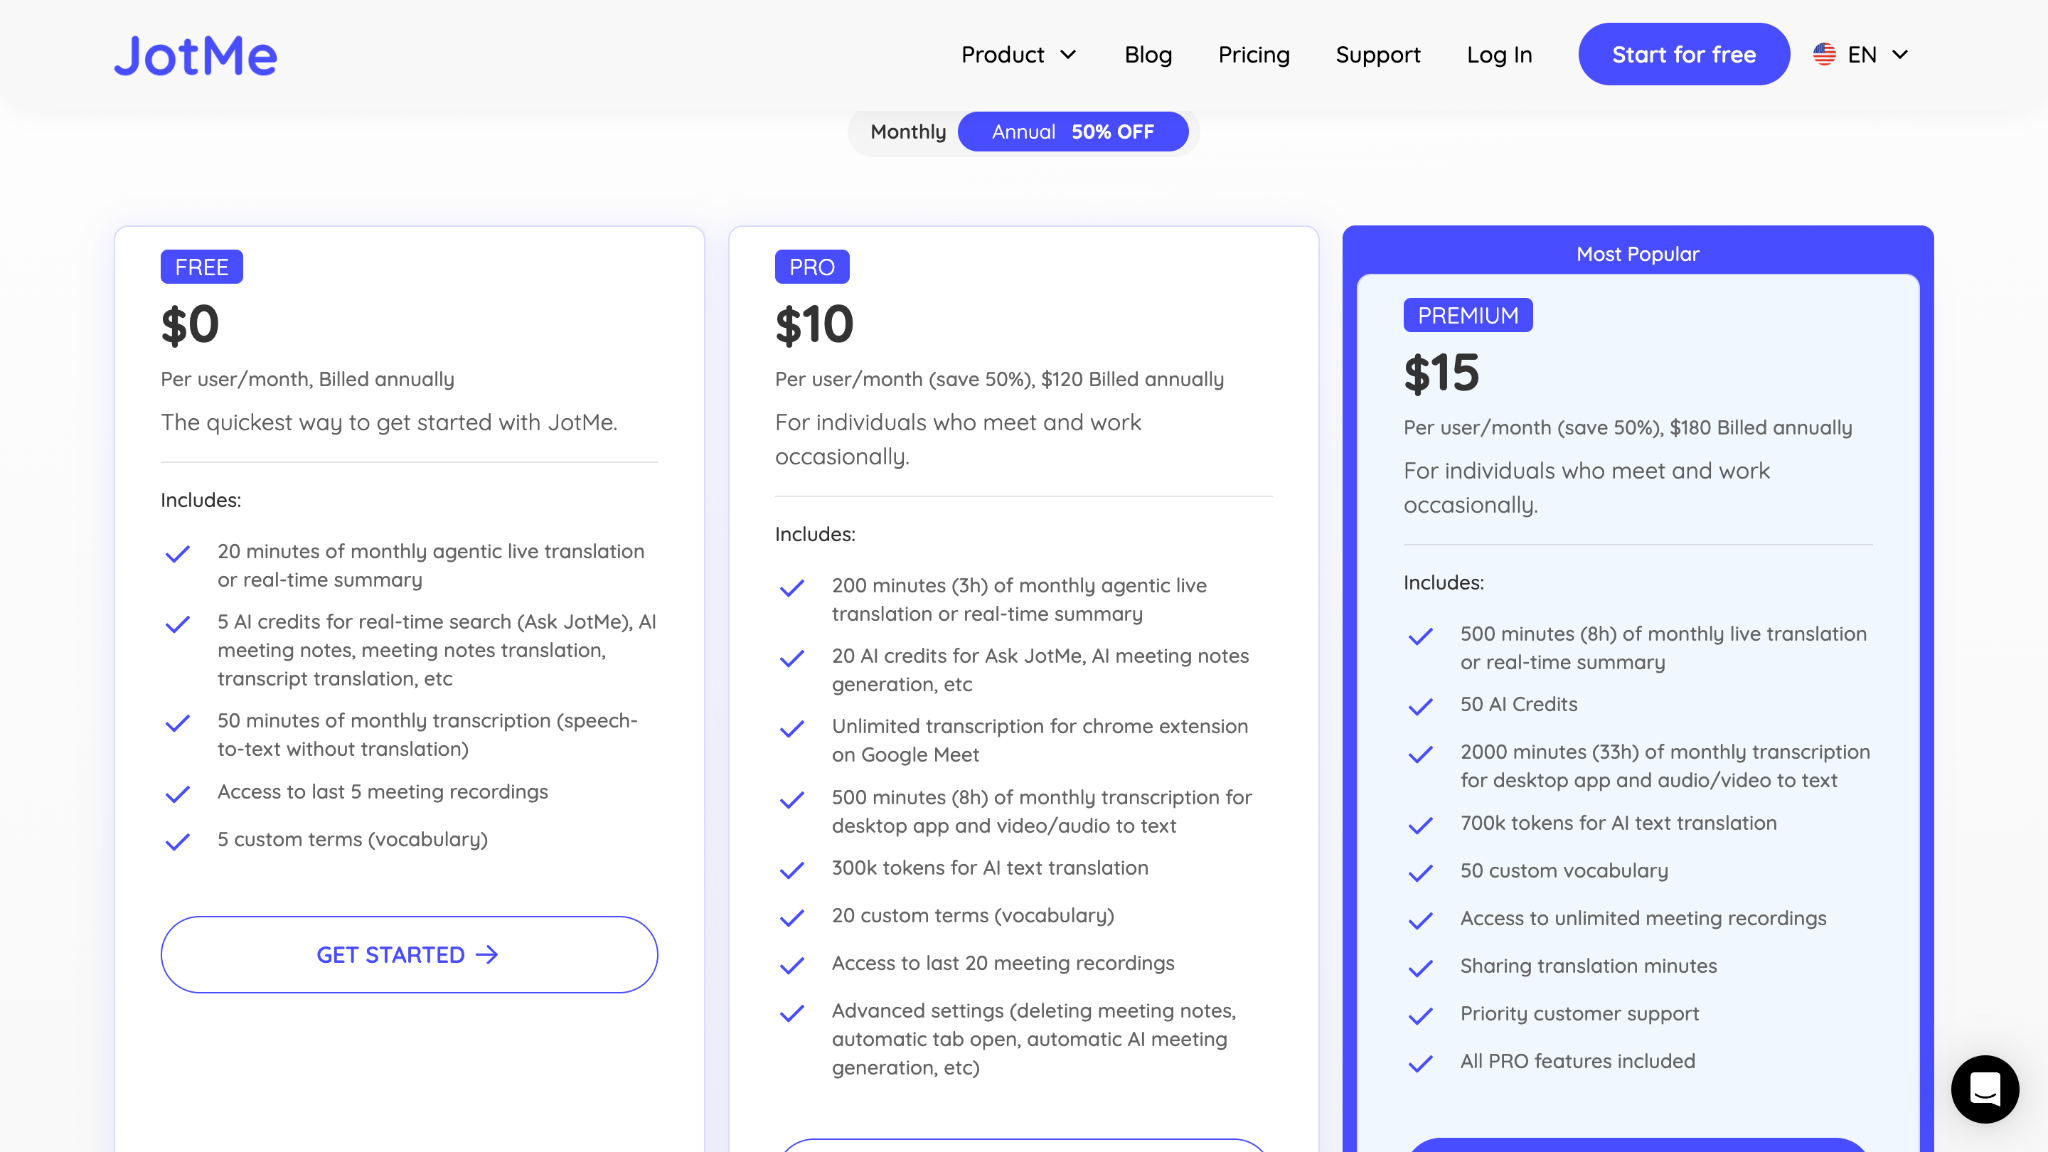Screen dimensions: 2048x1152
Task: Click the $15 price text
Action: pos(1441,374)
